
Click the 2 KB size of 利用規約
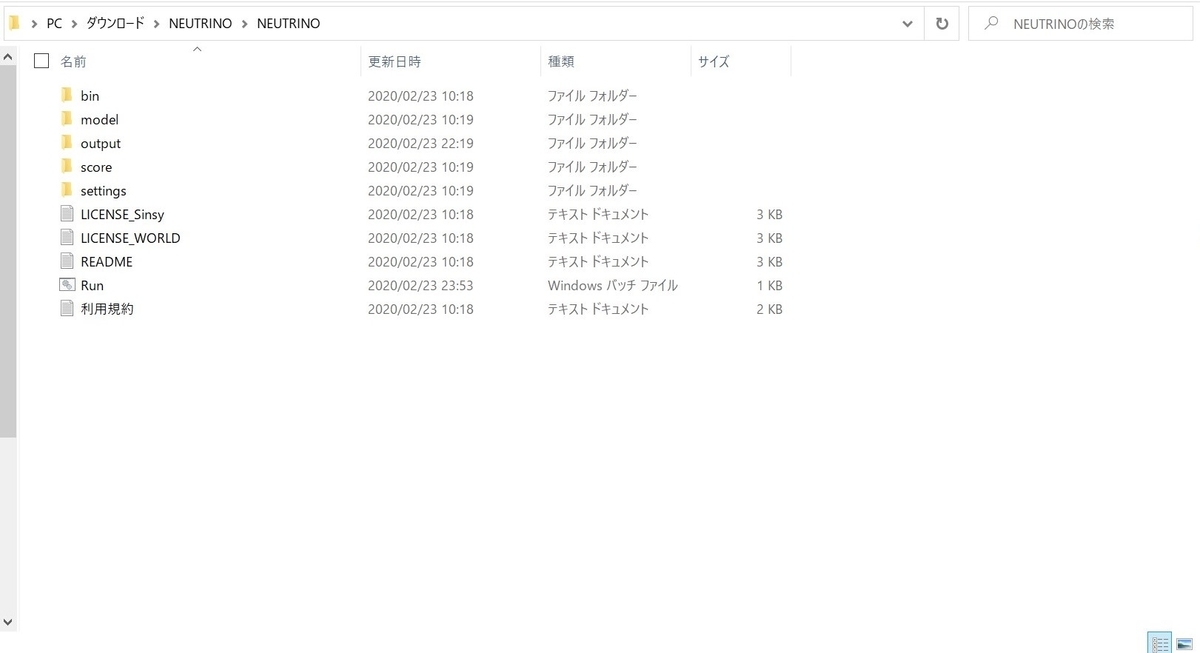coord(769,309)
